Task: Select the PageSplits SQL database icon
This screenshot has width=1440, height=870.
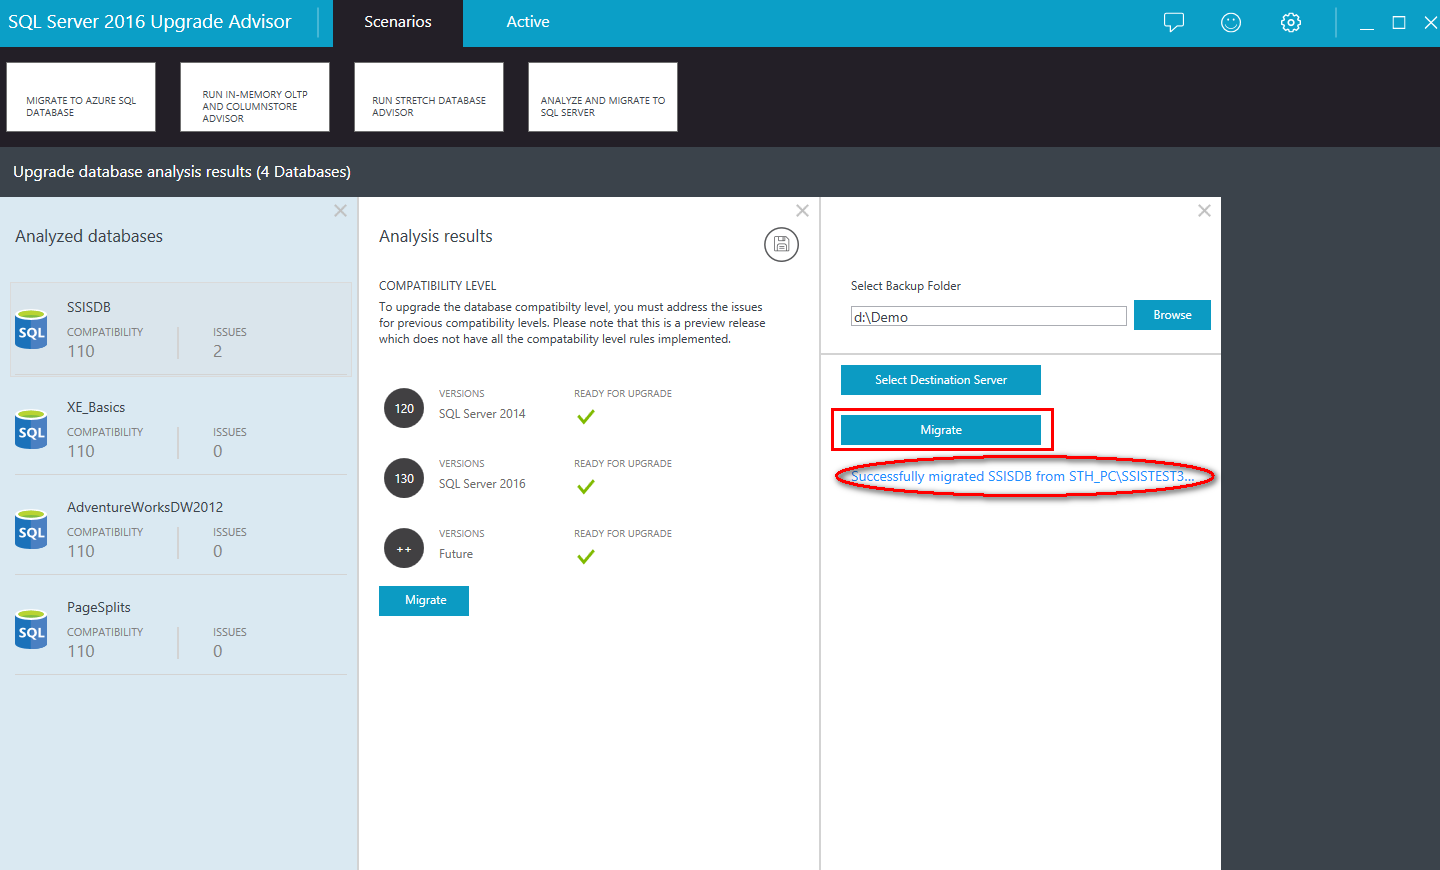Action: (32, 629)
